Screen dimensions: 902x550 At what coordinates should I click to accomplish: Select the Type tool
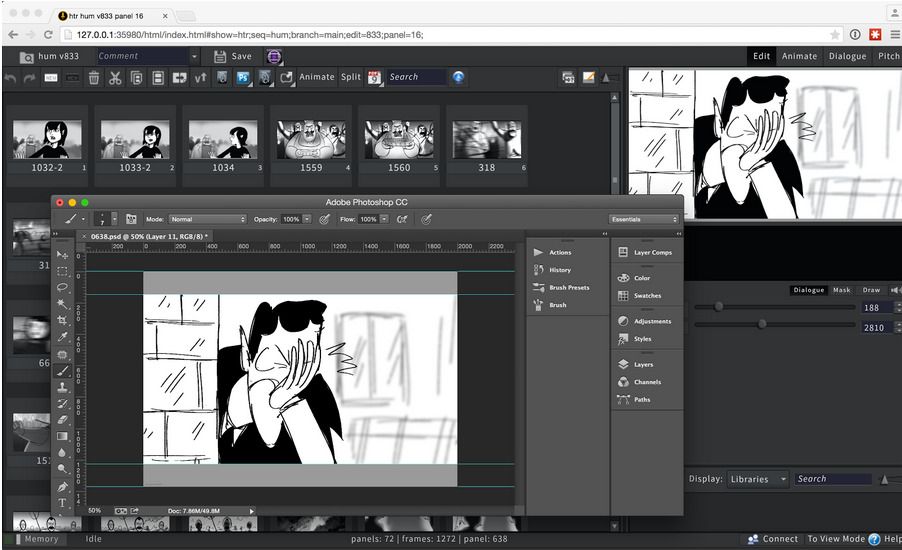tap(63, 502)
